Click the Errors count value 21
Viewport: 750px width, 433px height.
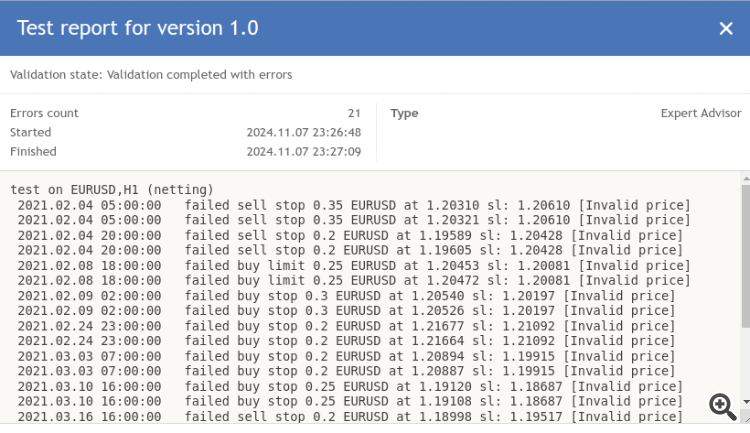(x=354, y=113)
